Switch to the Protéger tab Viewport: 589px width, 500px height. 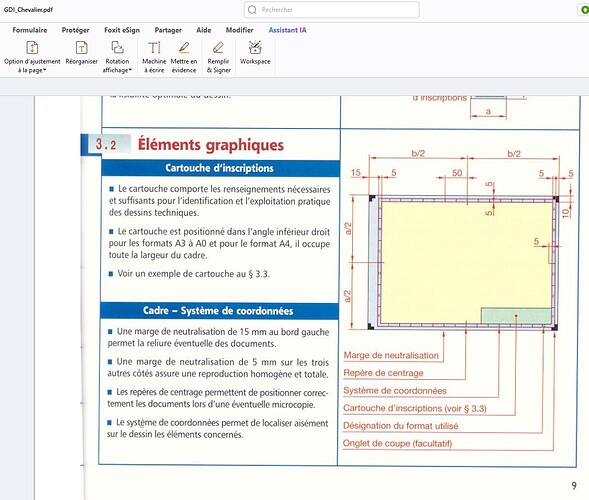(76, 30)
